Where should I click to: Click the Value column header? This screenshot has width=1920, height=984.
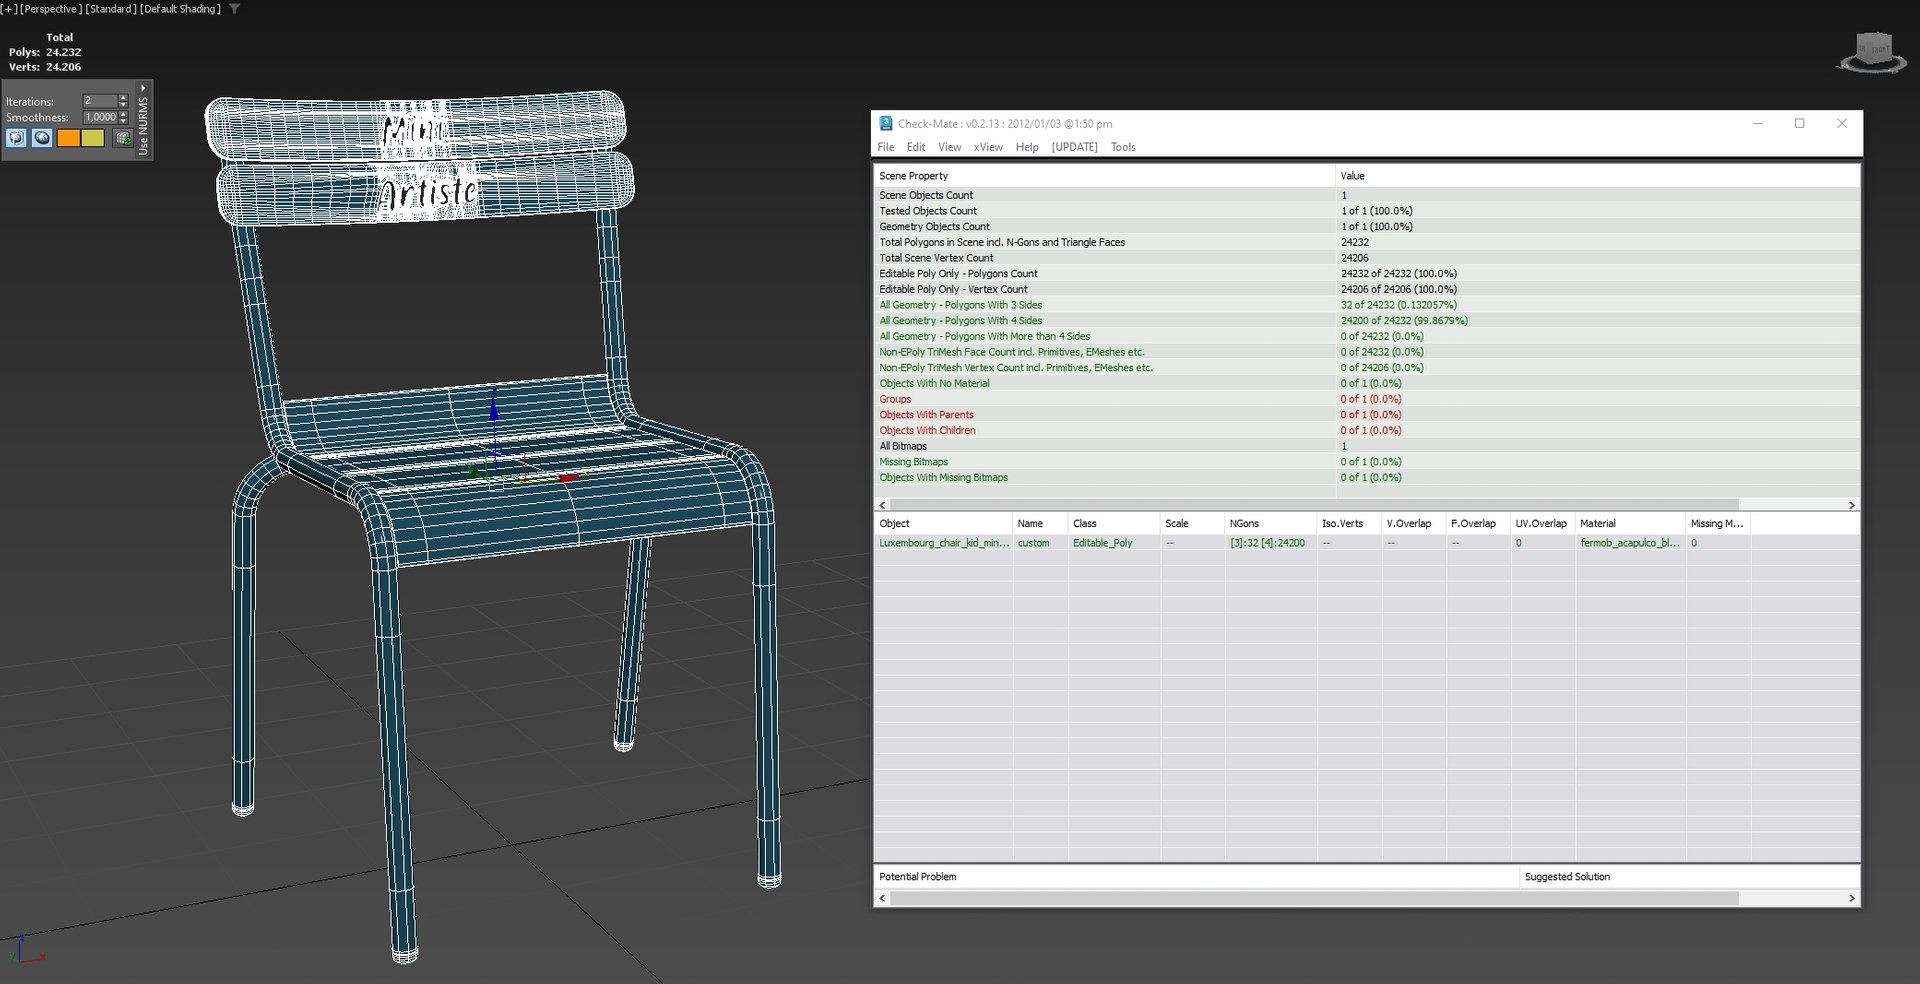pos(1597,176)
